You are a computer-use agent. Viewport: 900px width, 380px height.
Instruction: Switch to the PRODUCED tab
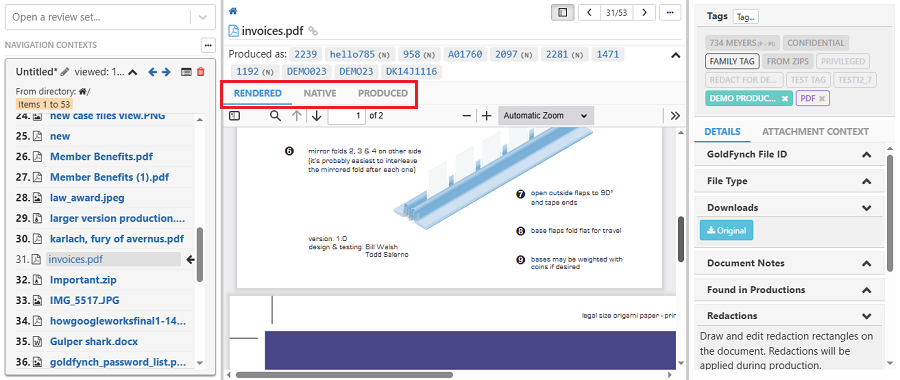pyautogui.click(x=383, y=93)
